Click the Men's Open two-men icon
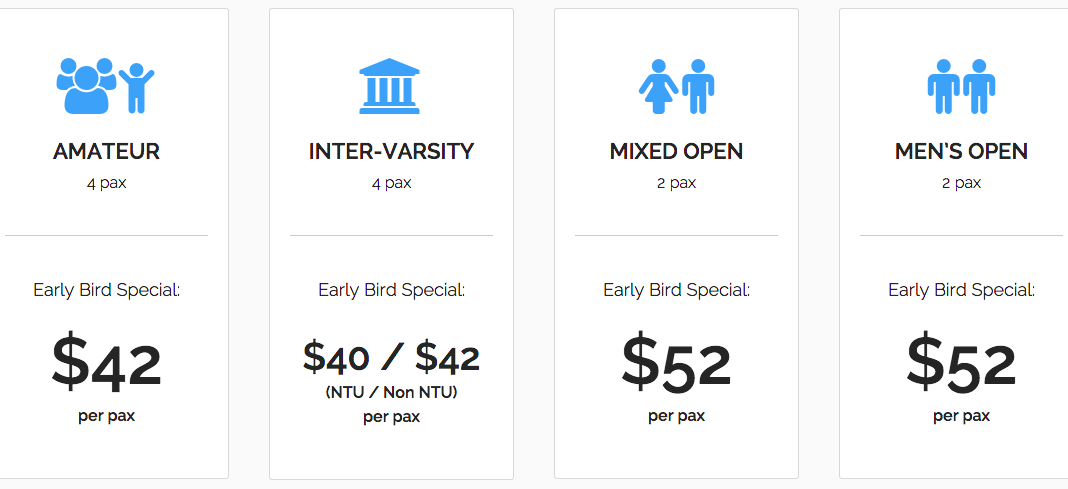The height and width of the screenshot is (489, 1068). 961,86
